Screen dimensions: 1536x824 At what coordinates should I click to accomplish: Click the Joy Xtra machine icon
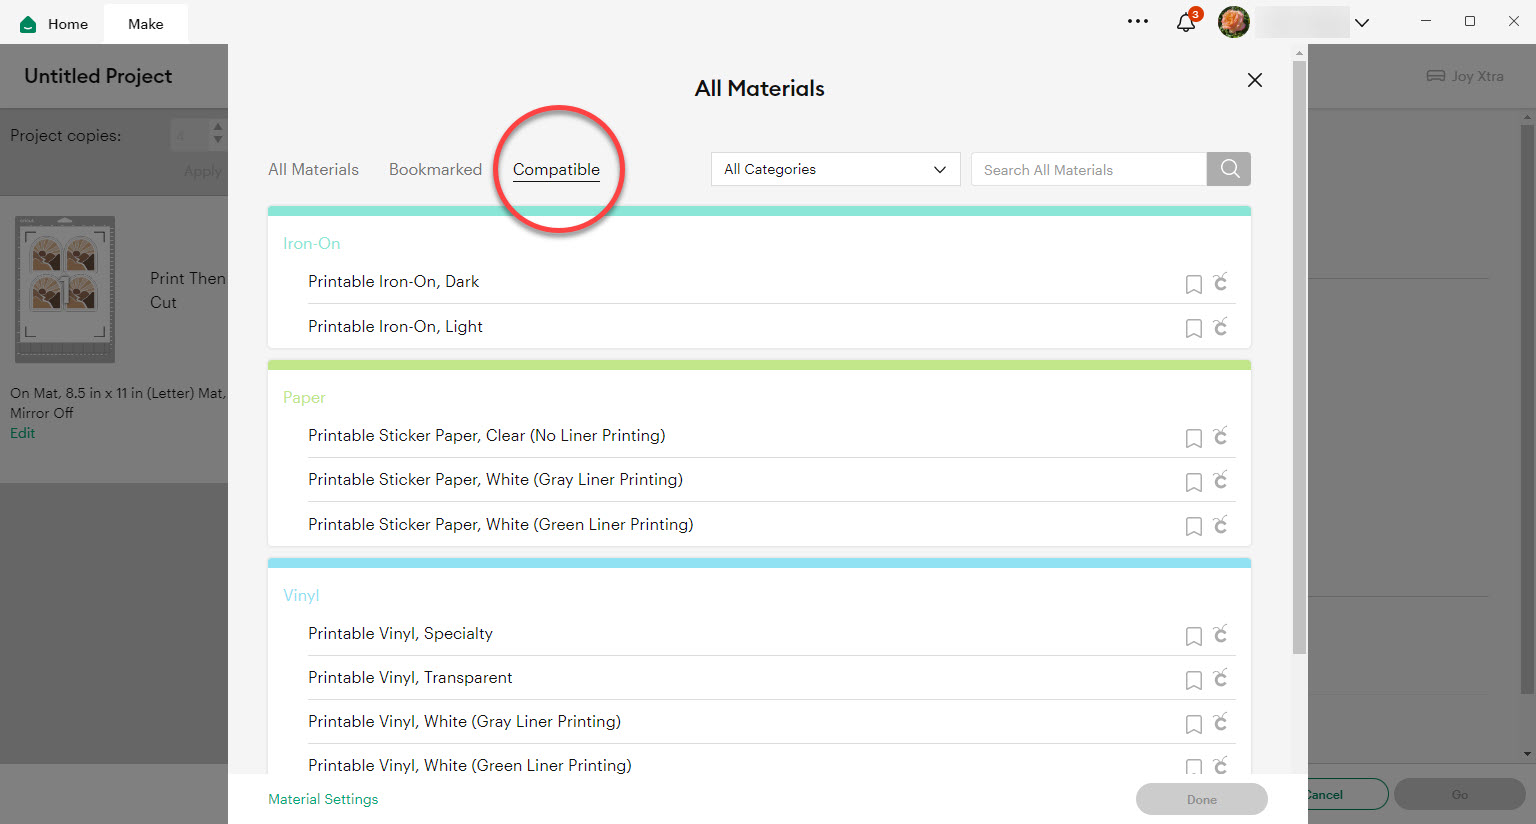[x=1435, y=76]
